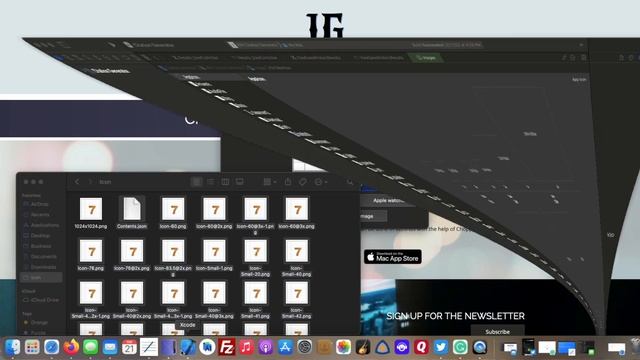Viewport: 640px width, 360px height.
Task: Switch Finder to column view
Action: (x=225, y=182)
